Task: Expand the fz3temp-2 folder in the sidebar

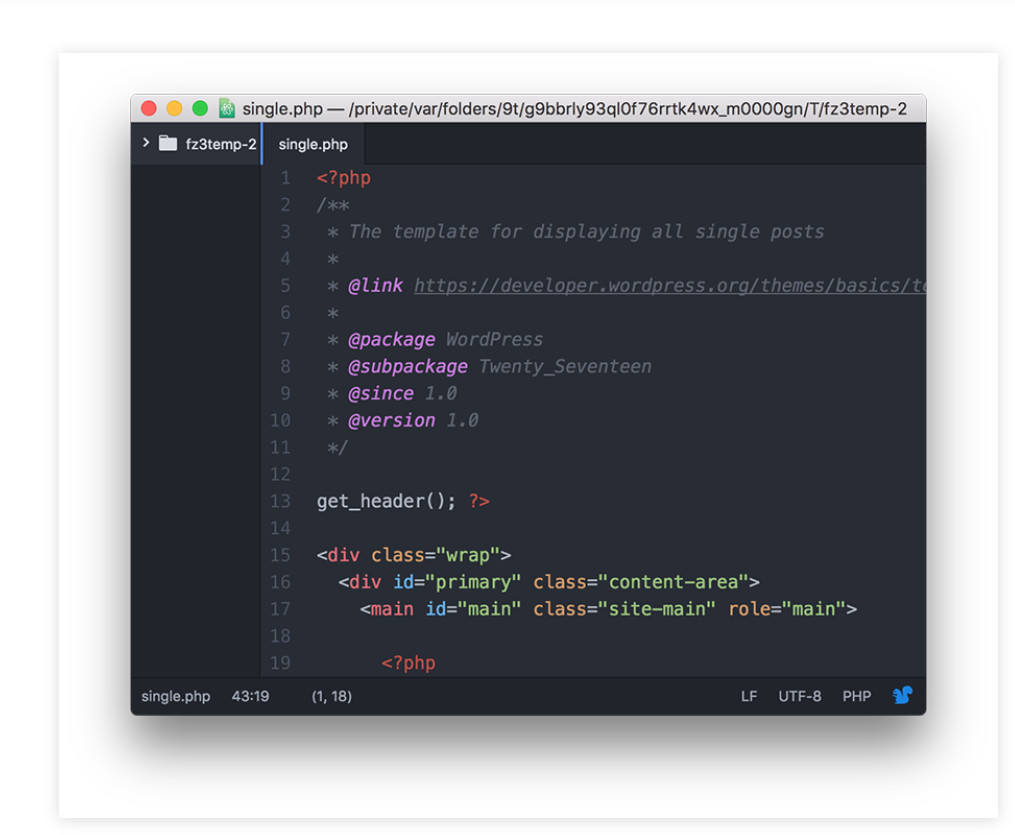Action: point(144,142)
